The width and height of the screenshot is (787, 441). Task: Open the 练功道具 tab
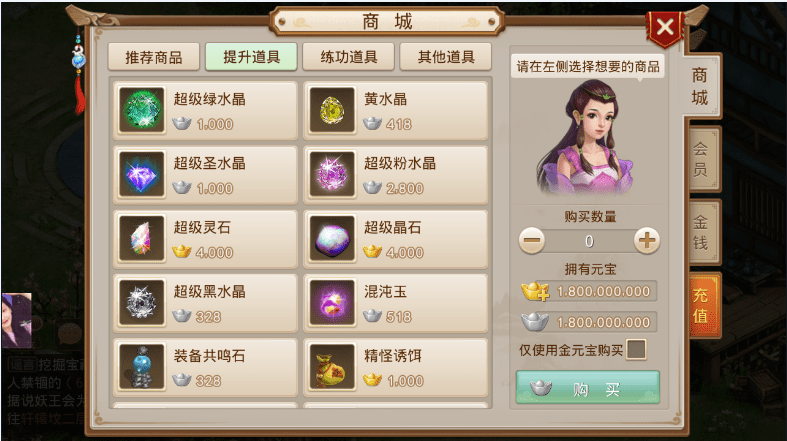[x=348, y=57]
